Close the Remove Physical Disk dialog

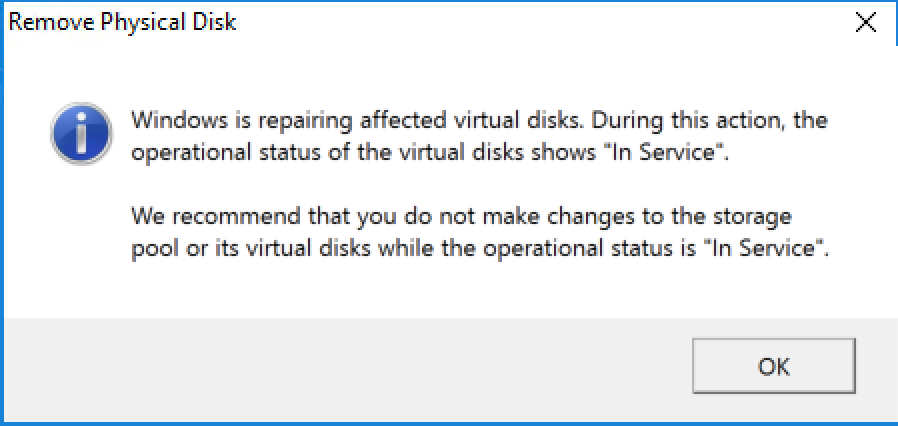click(867, 24)
